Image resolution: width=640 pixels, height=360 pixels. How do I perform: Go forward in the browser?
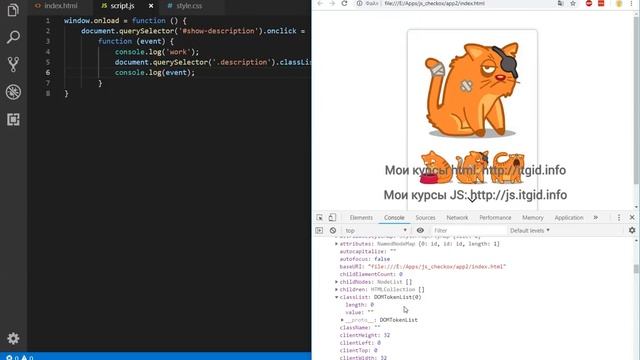pyautogui.click(x=332, y=3)
